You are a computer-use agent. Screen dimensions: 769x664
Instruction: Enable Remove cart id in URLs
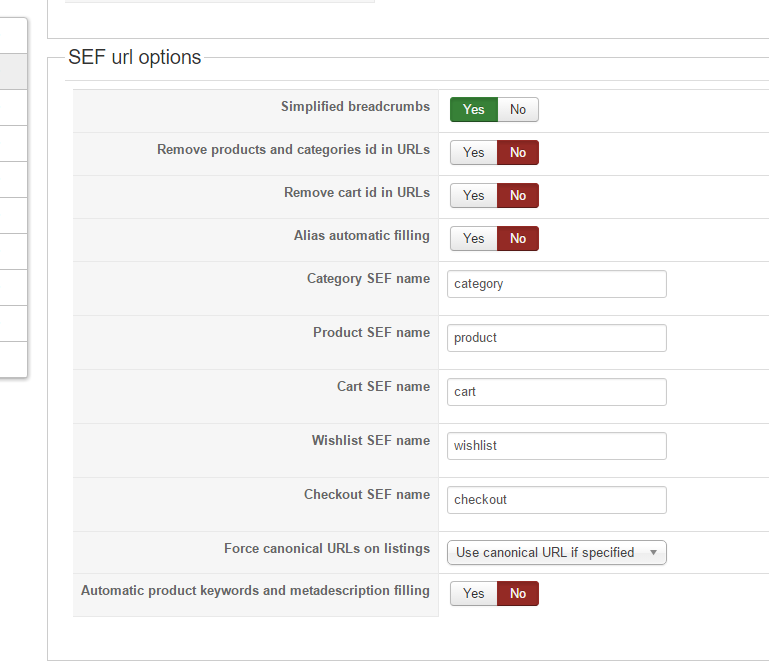coord(474,195)
